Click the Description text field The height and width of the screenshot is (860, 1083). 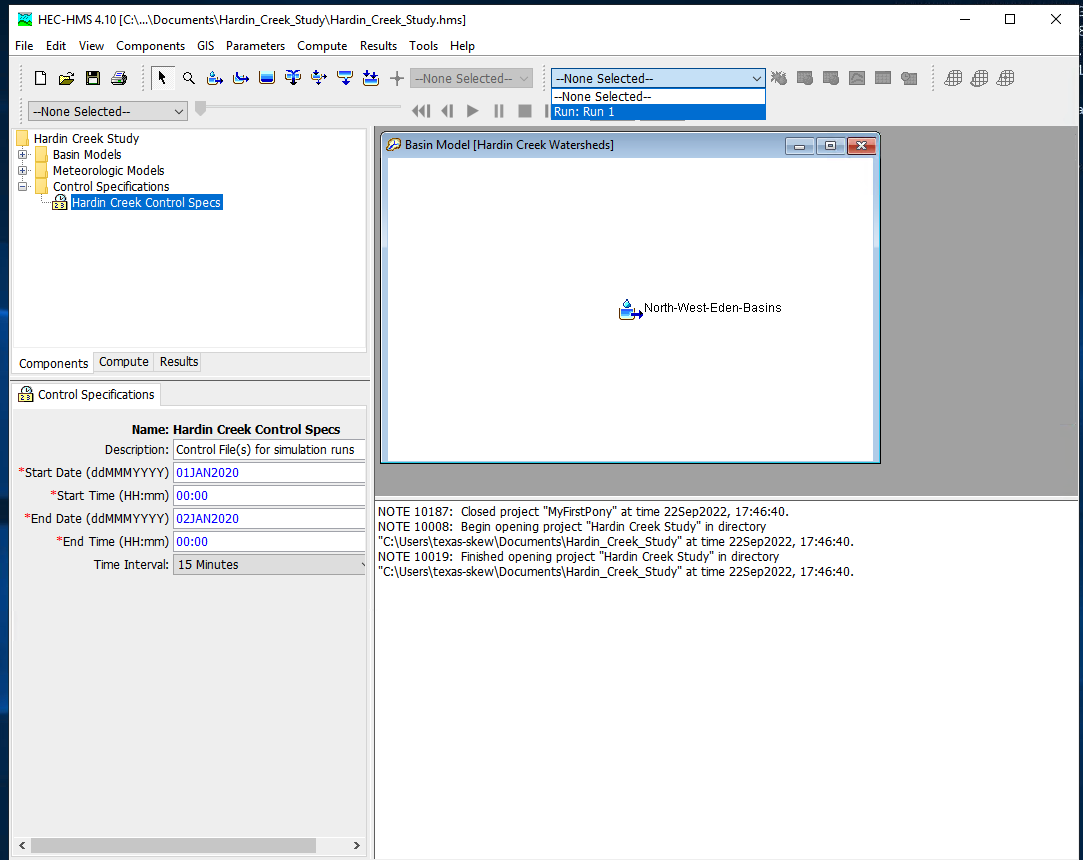[x=269, y=450]
